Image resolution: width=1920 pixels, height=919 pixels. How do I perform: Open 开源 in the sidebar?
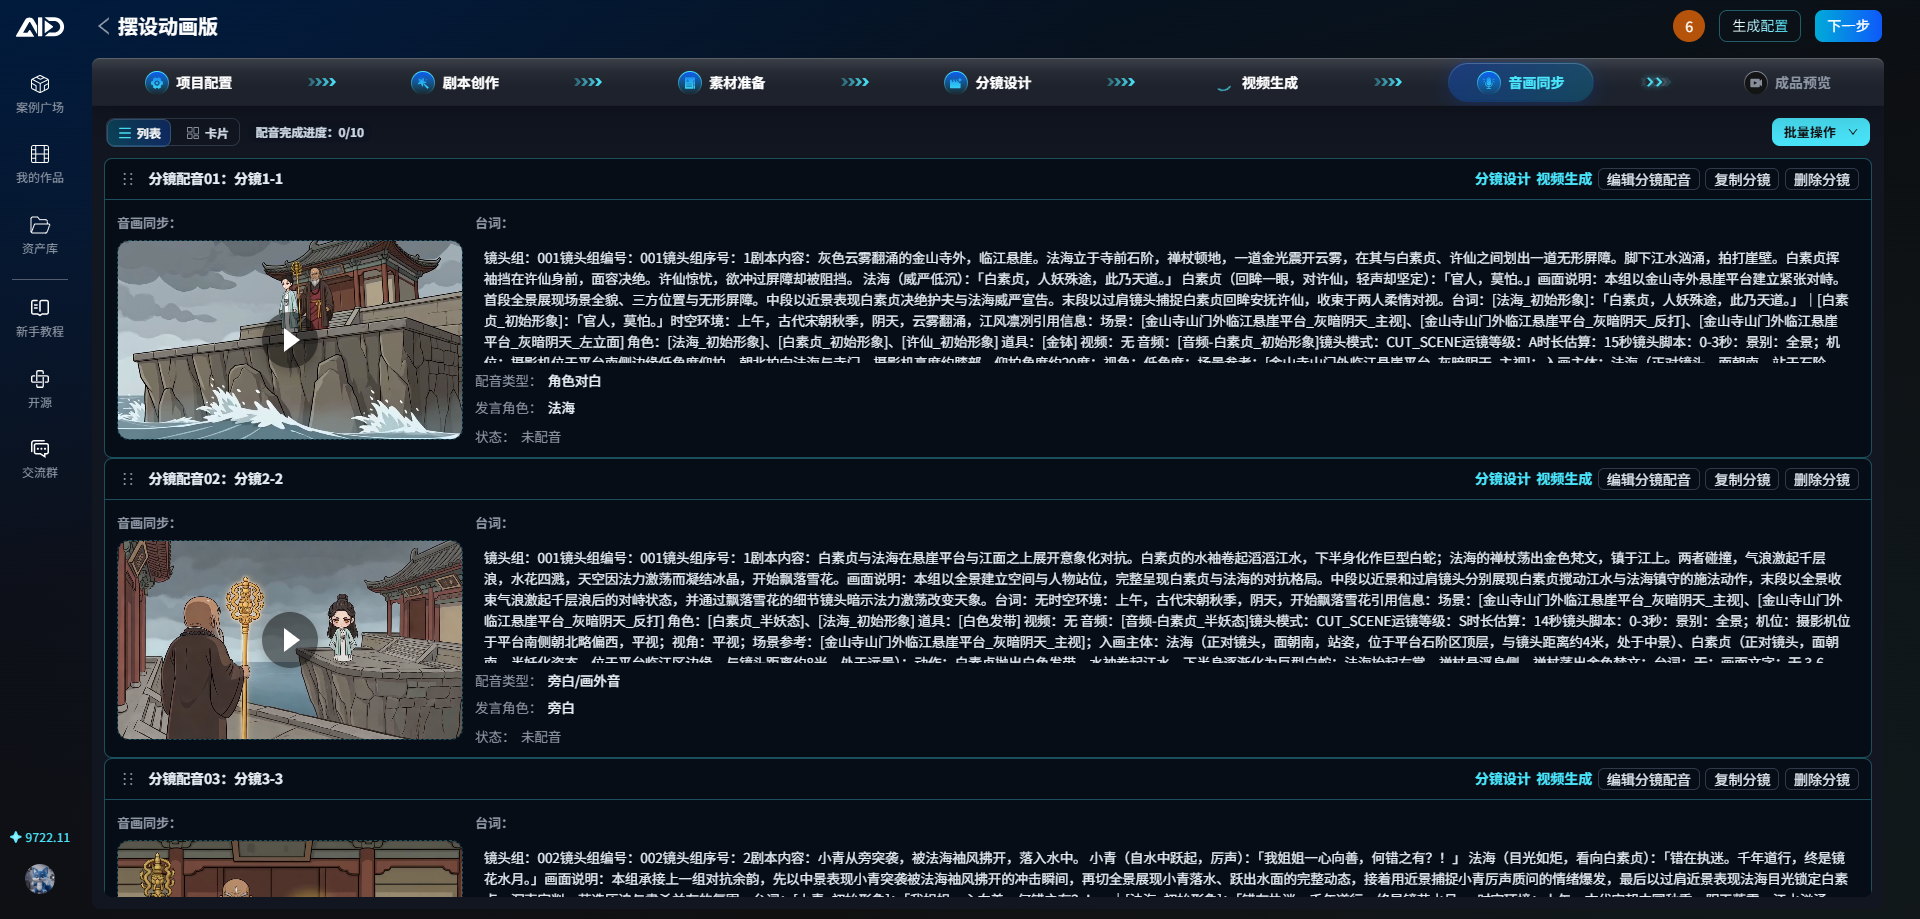(x=40, y=389)
